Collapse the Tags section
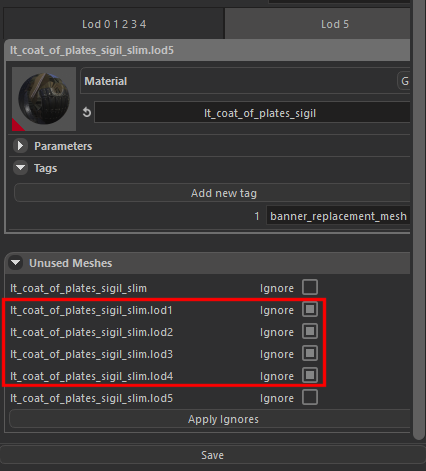Viewport: 426px width, 471px height. (20, 168)
